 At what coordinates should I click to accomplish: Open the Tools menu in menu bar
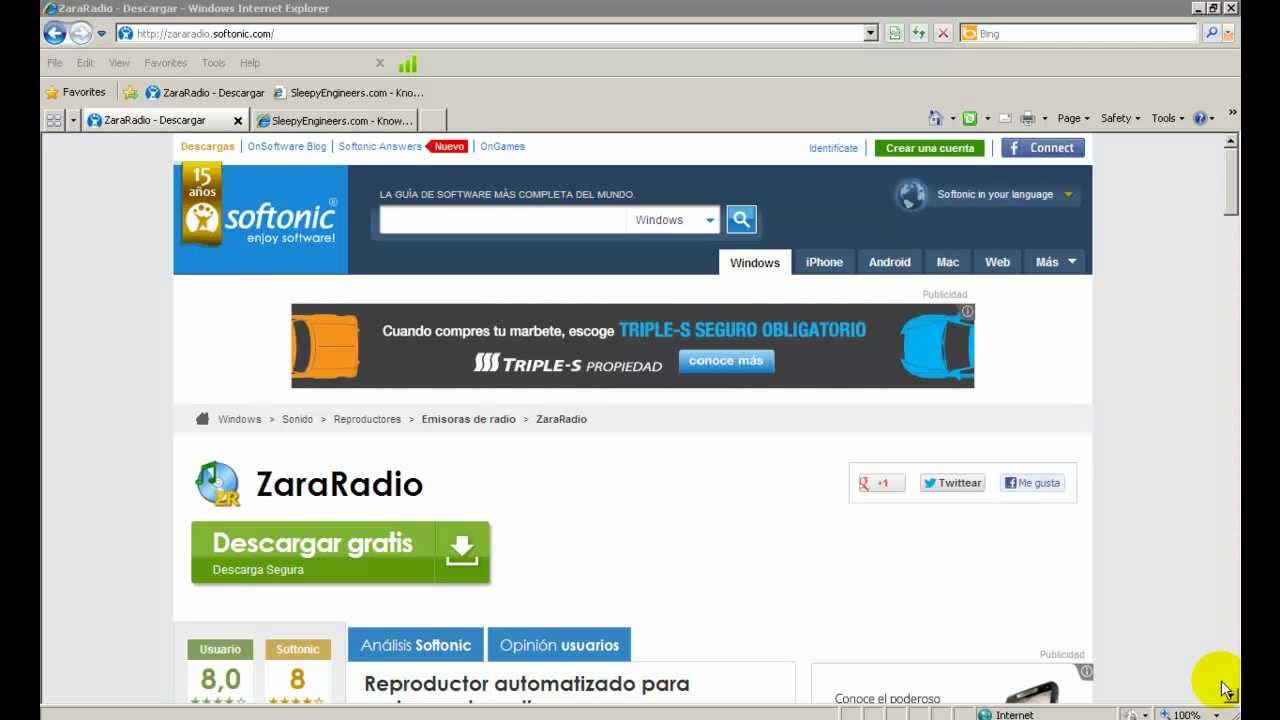point(213,63)
